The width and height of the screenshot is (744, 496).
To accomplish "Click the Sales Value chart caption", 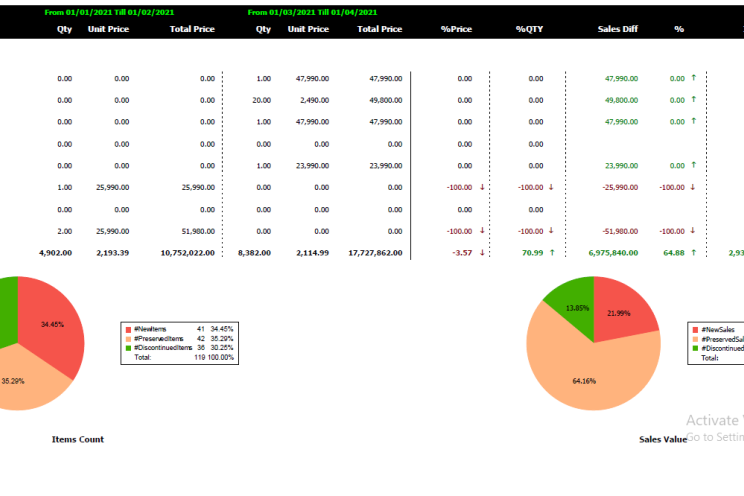I will coord(663,440).
